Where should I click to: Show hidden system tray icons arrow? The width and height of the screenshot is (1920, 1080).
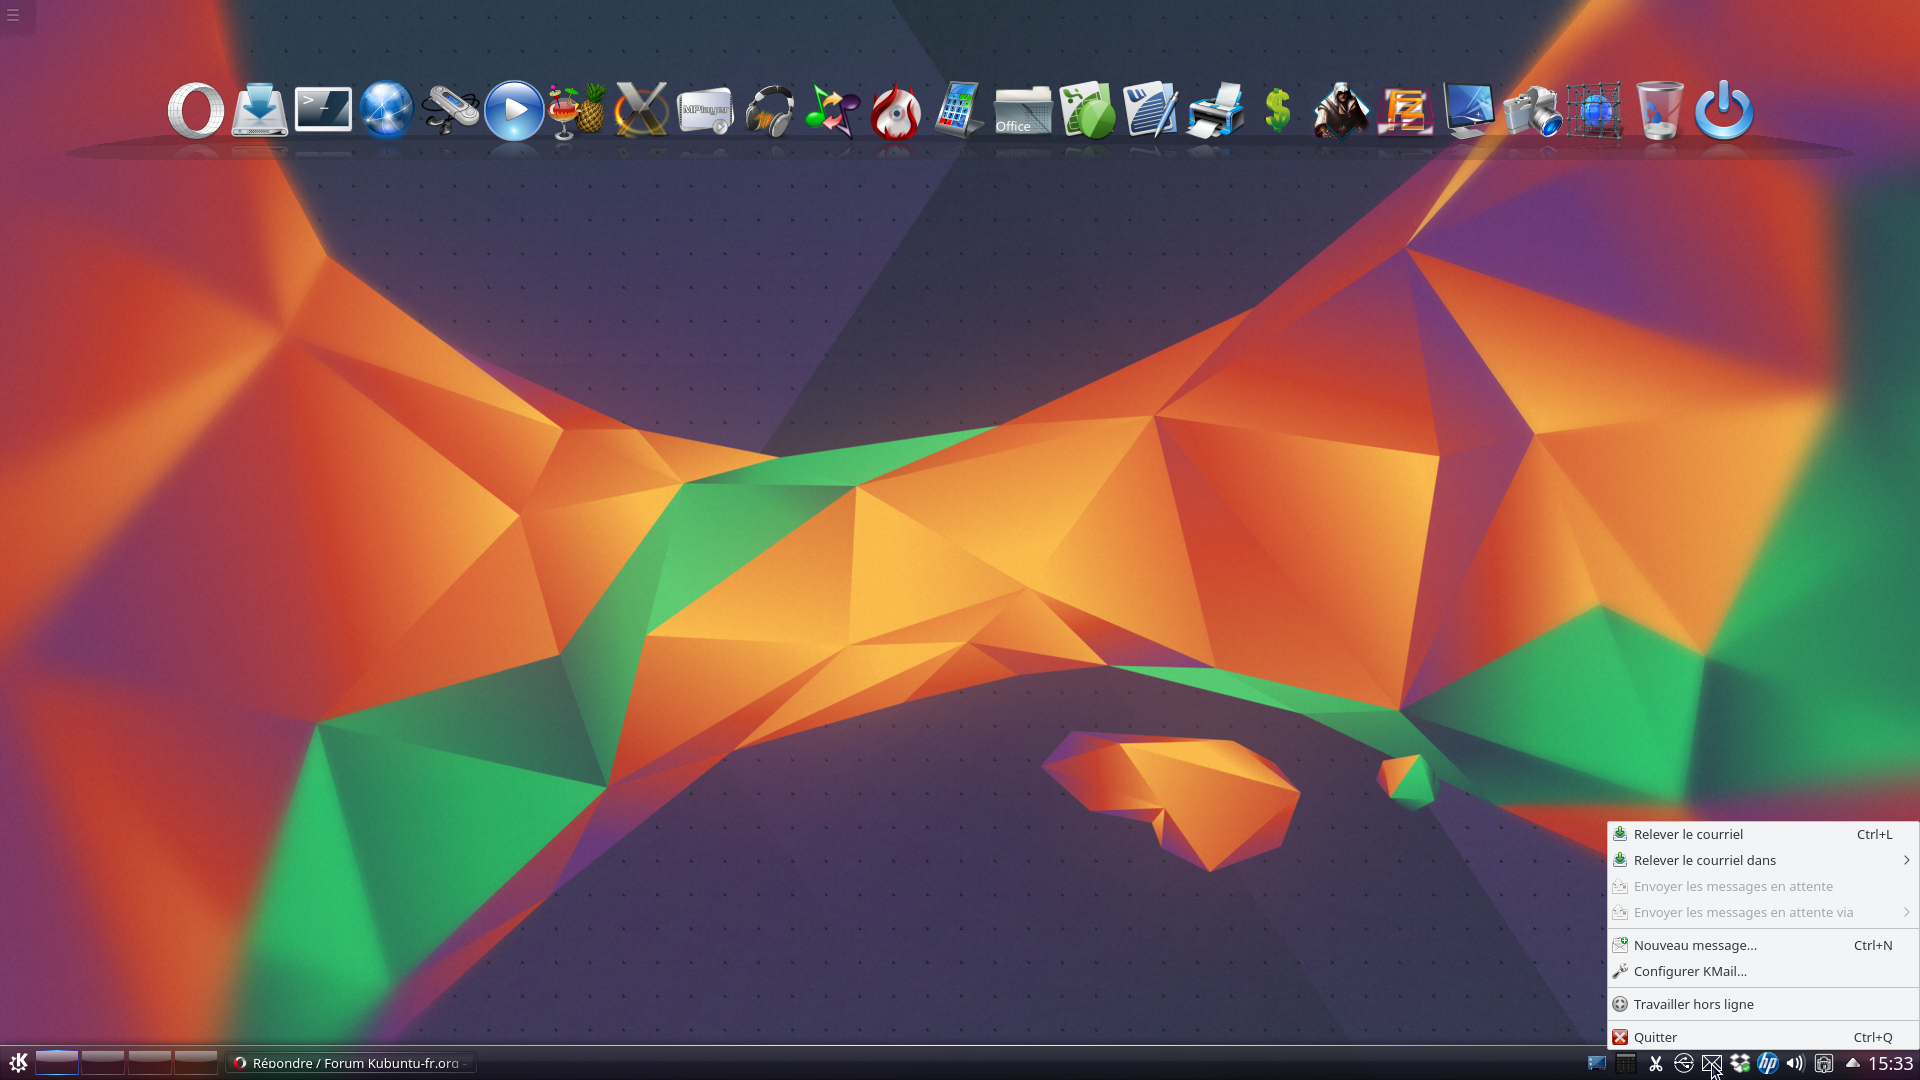coord(1852,1063)
